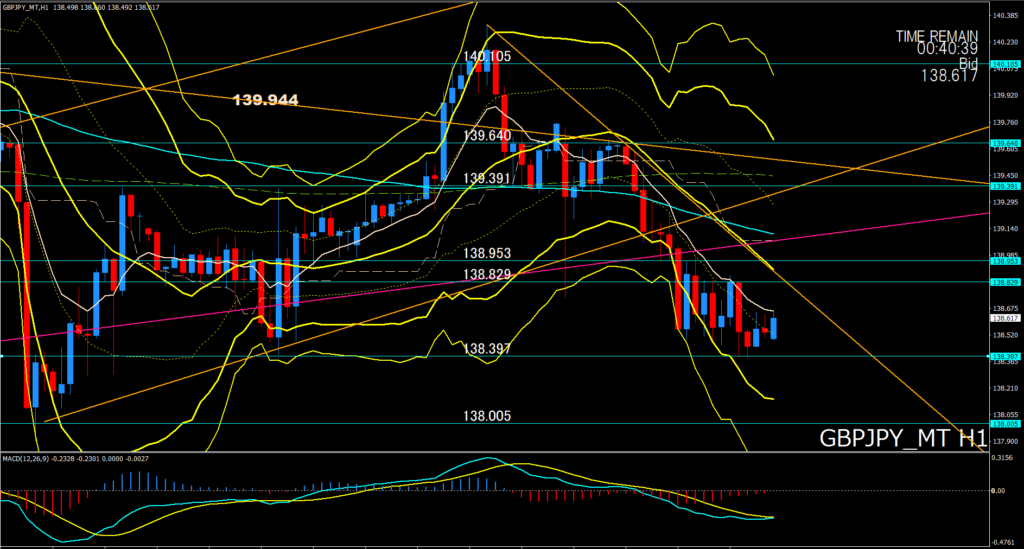The height and width of the screenshot is (549, 1024).
Task: Select the 139.391 label inside the chart
Action: tap(487, 179)
